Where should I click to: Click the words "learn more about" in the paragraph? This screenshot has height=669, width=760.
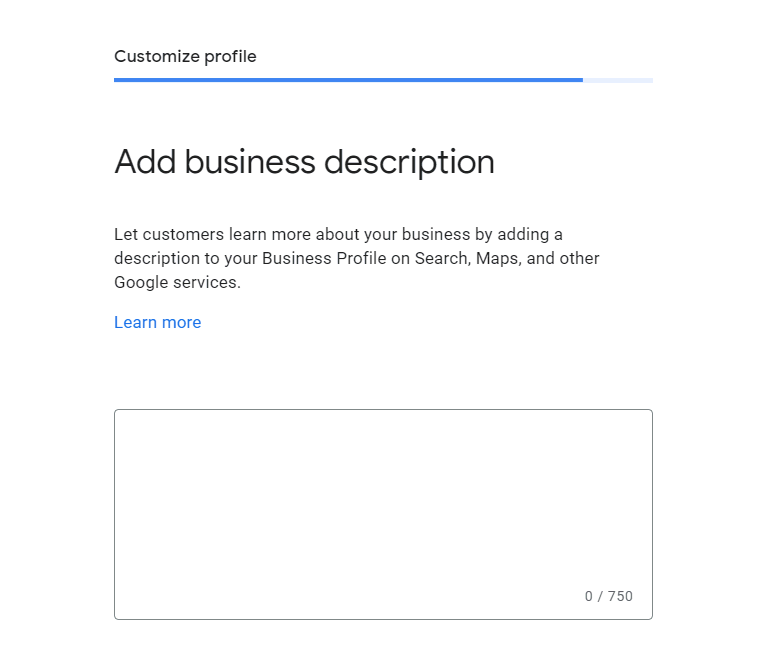(x=287, y=234)
